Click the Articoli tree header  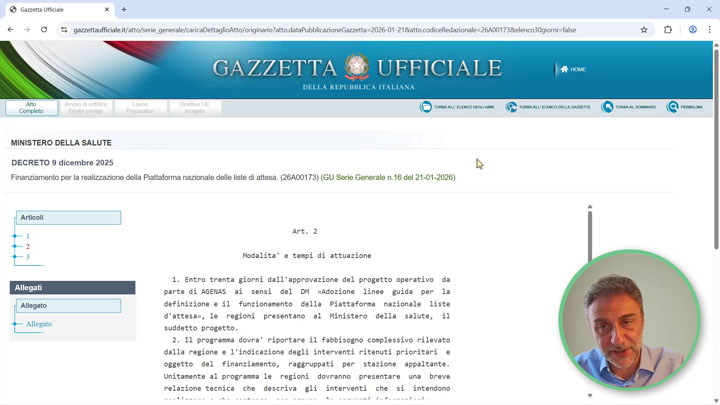point(68,218)
